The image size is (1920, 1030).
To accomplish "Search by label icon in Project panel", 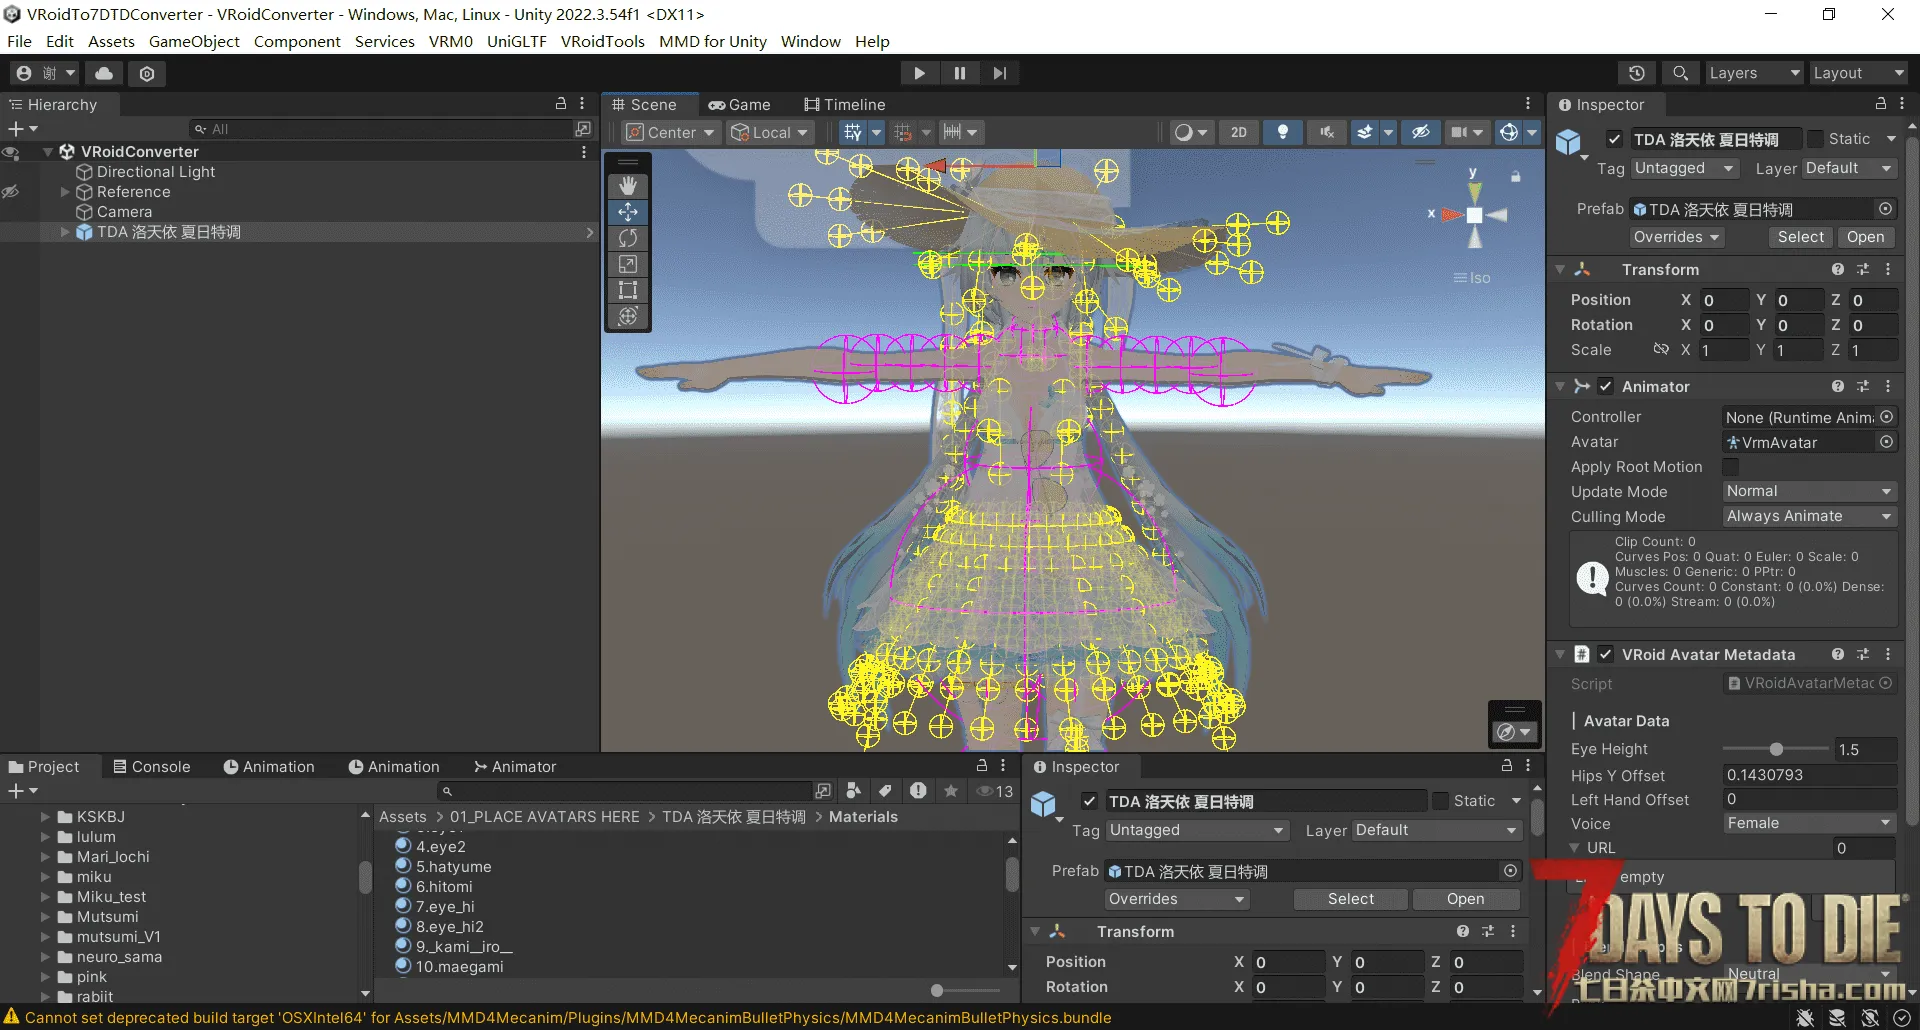I will (885, 791).
